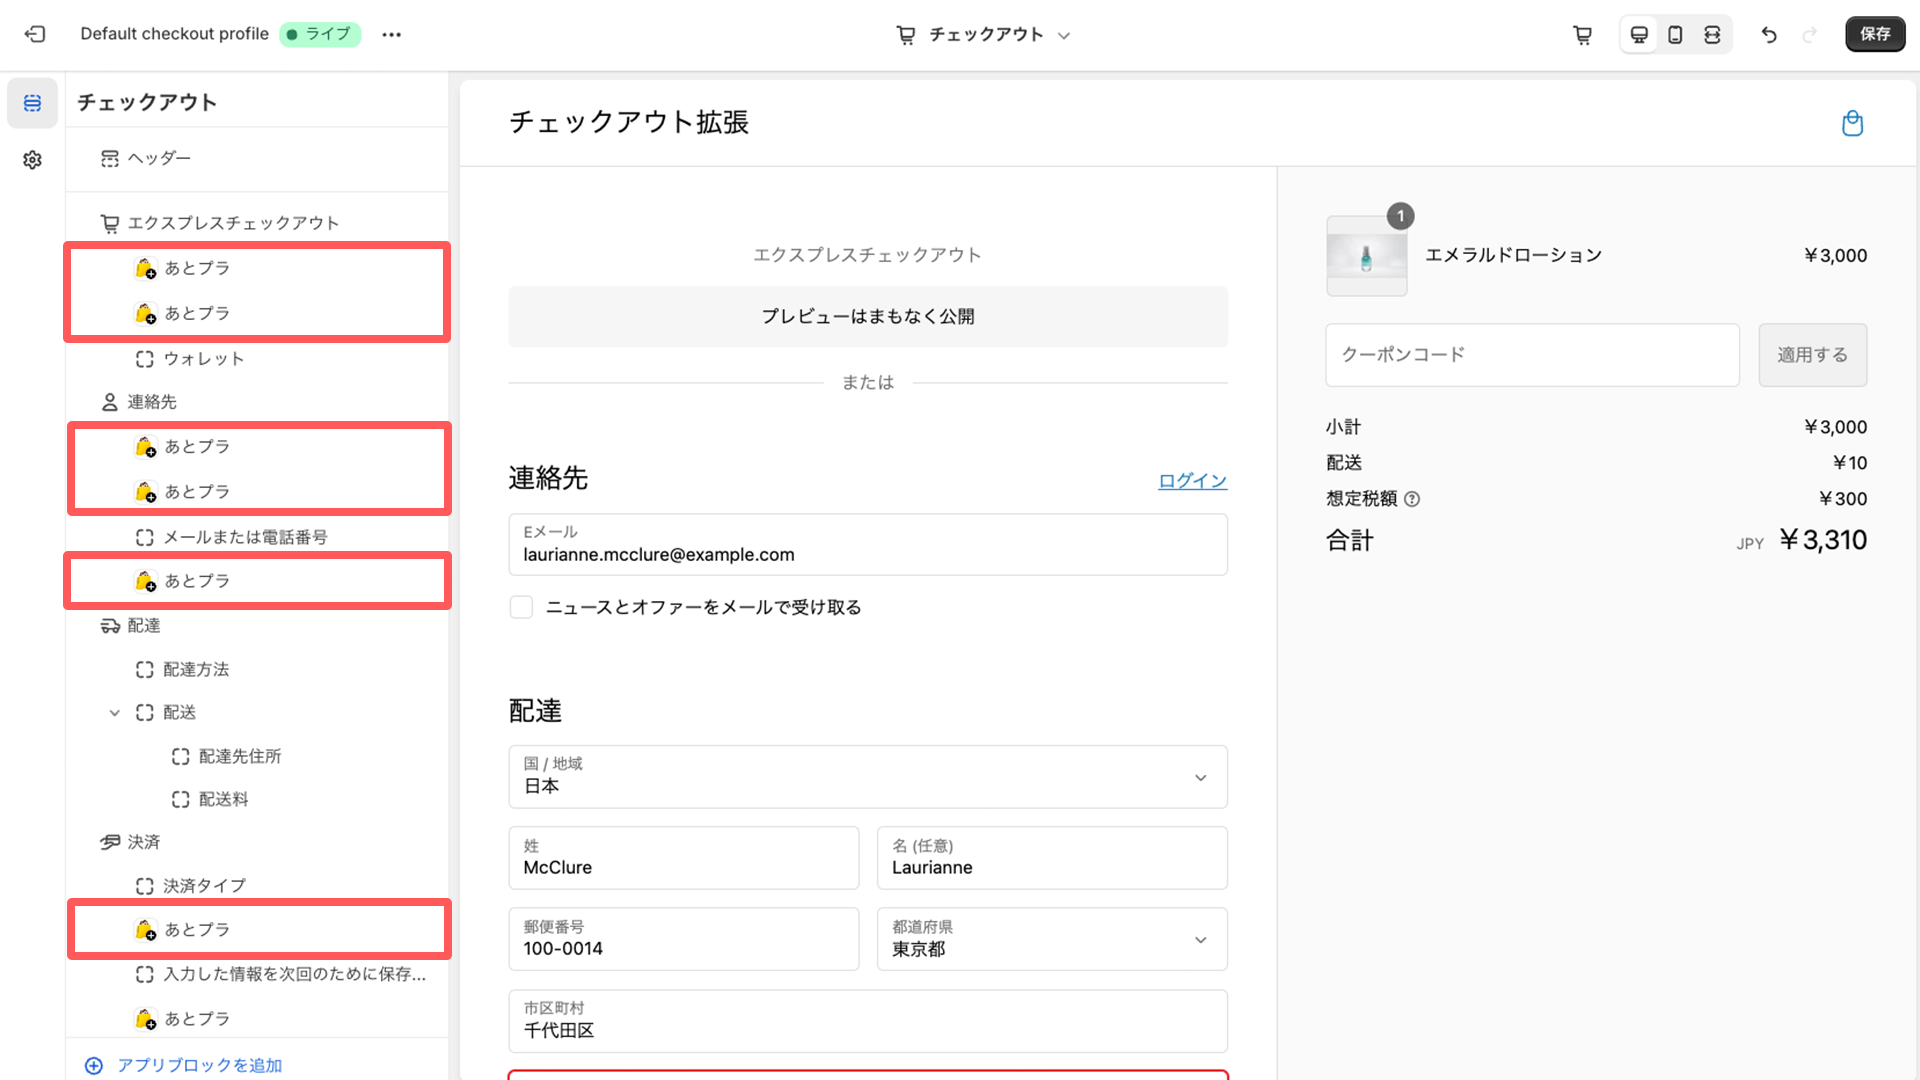Click プレビューはまもなく公開 placeholder button
The height and width of the screenshot is (1080, 1920).
click(x=868, y=316)
